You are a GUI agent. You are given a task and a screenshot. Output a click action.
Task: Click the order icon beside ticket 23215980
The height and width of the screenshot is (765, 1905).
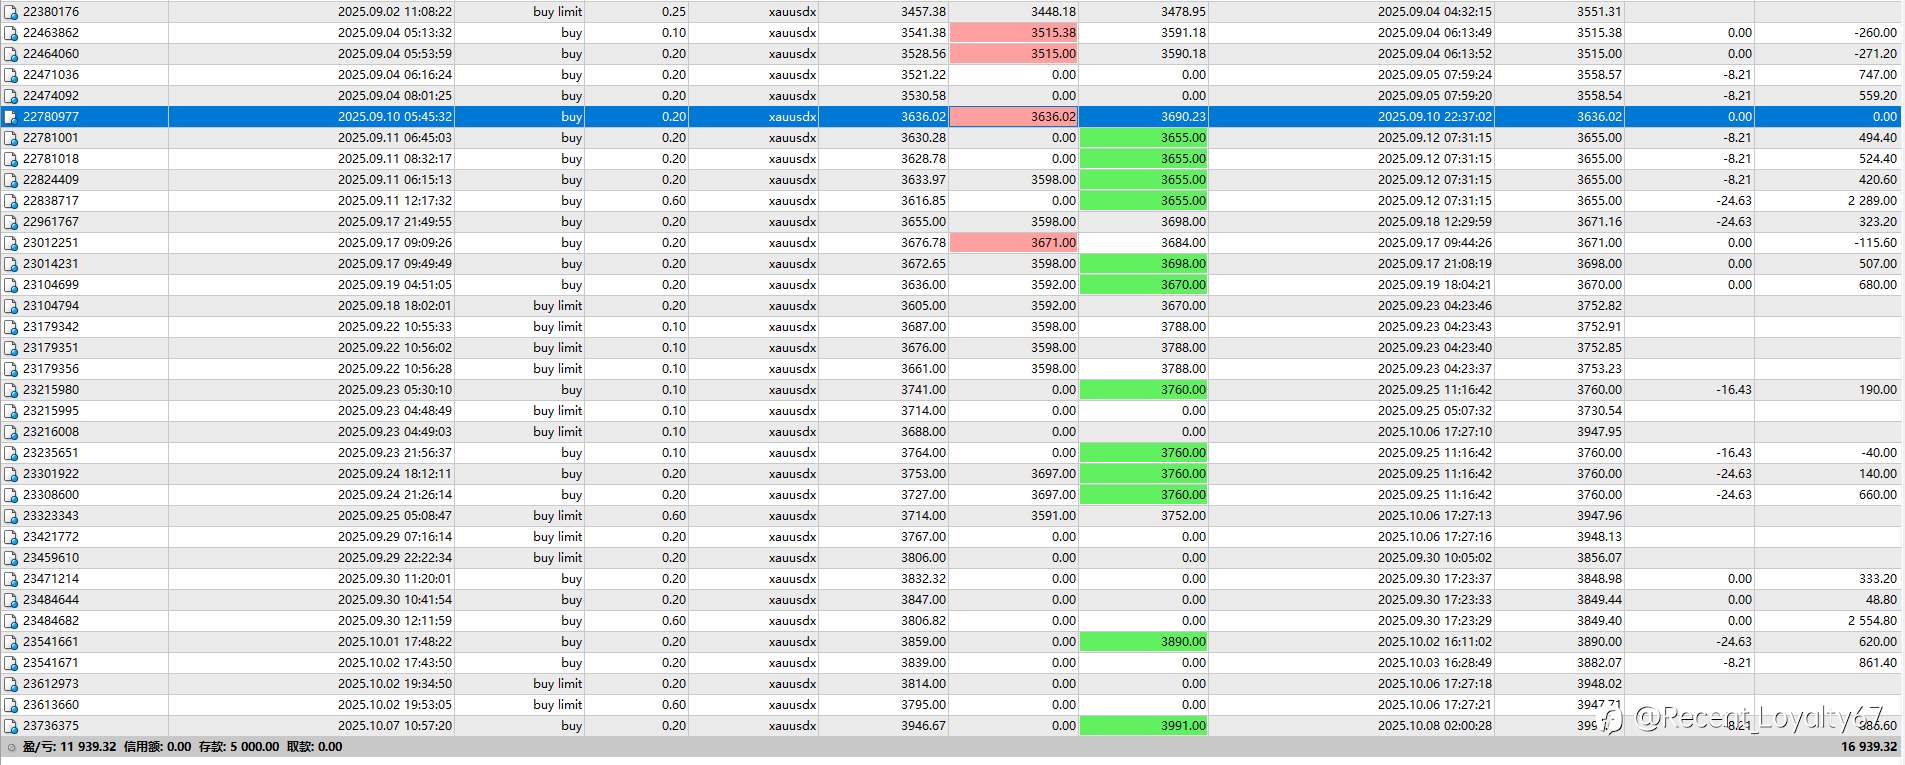click(11, 390)
